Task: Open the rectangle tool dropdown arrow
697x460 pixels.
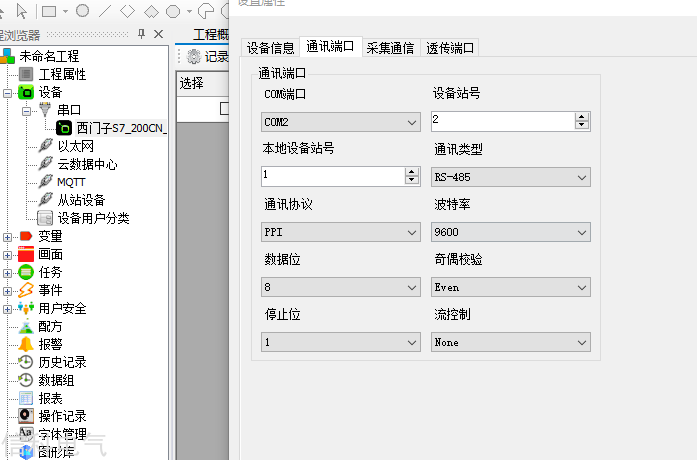Action: 65,12
